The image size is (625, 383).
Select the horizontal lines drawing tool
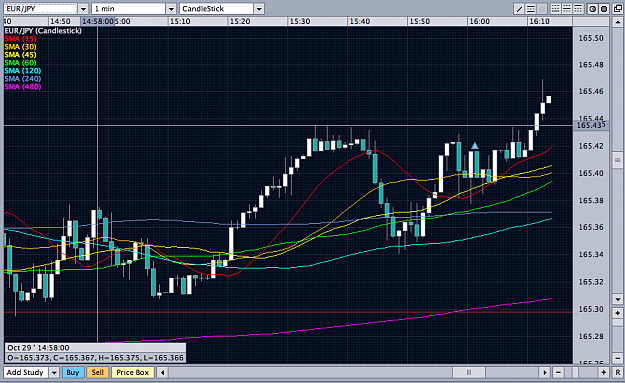pyautogui.click(x=531, y=9)
